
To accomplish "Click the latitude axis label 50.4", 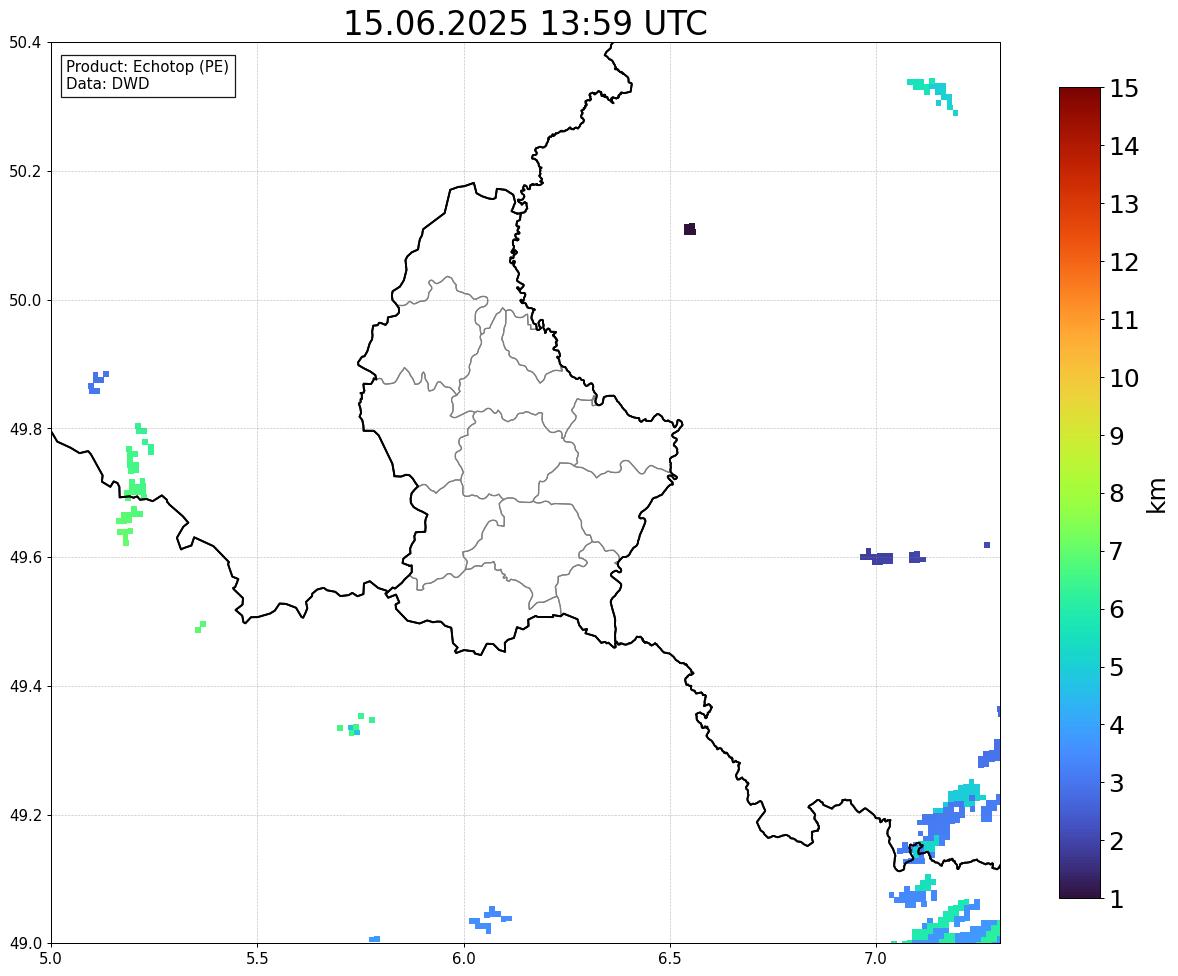I will click(x=25, y=43).
